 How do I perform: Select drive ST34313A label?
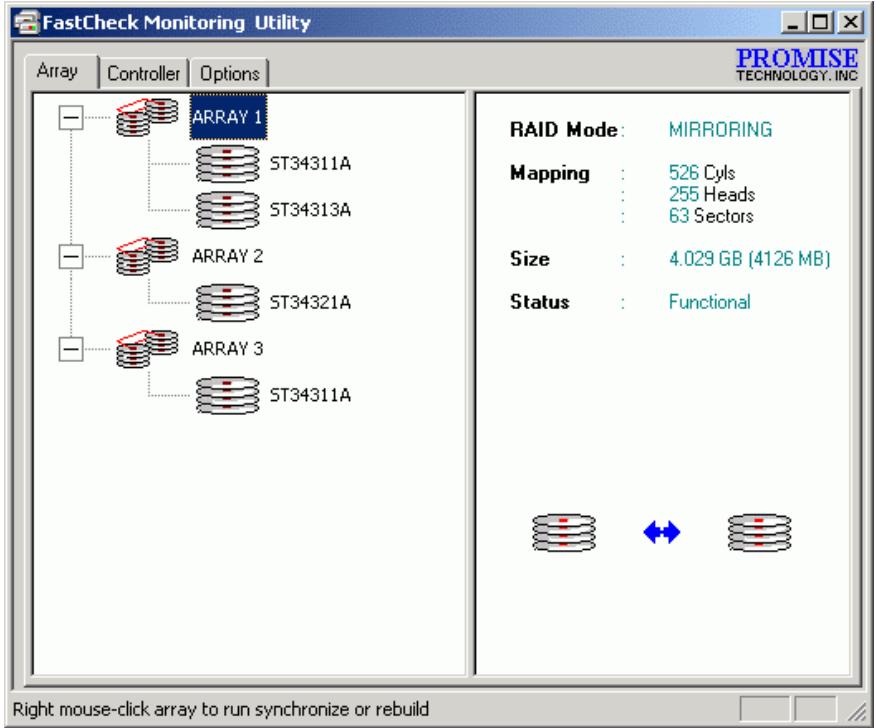310,210
